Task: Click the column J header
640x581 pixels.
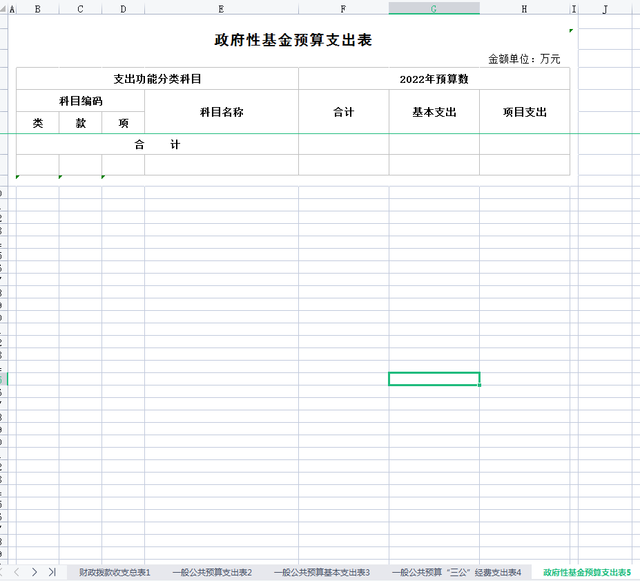Action: (606, 8)
